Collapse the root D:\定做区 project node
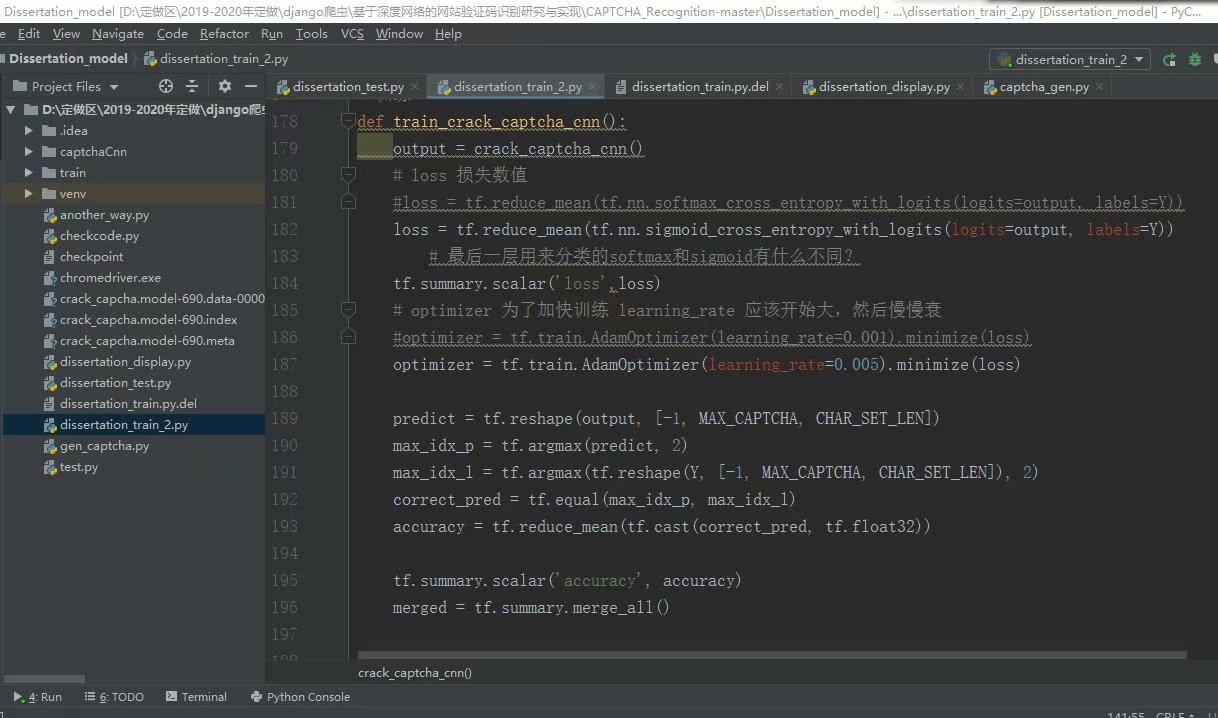Viewport: 1218px width, 718px height. pos(11,110)
